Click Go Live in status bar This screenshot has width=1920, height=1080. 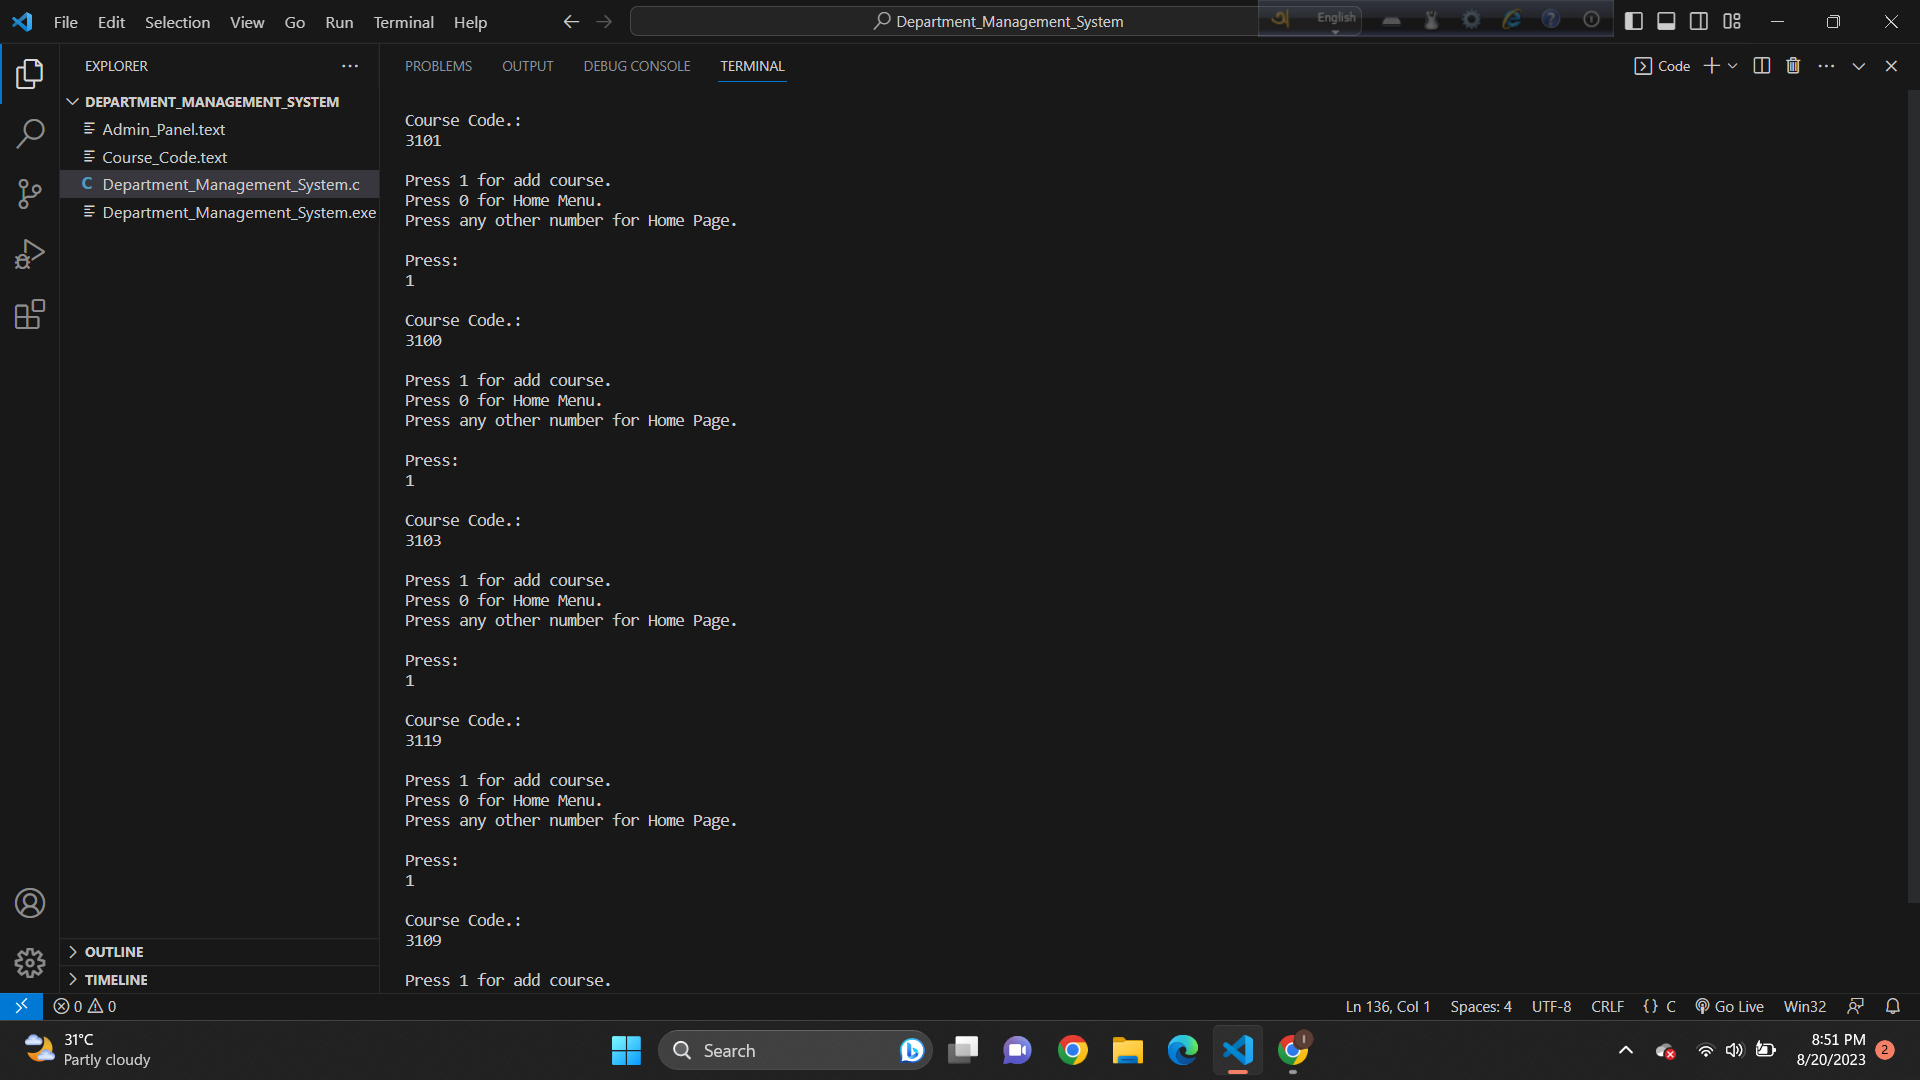pyautogui.click(x=1730, y=1006)
